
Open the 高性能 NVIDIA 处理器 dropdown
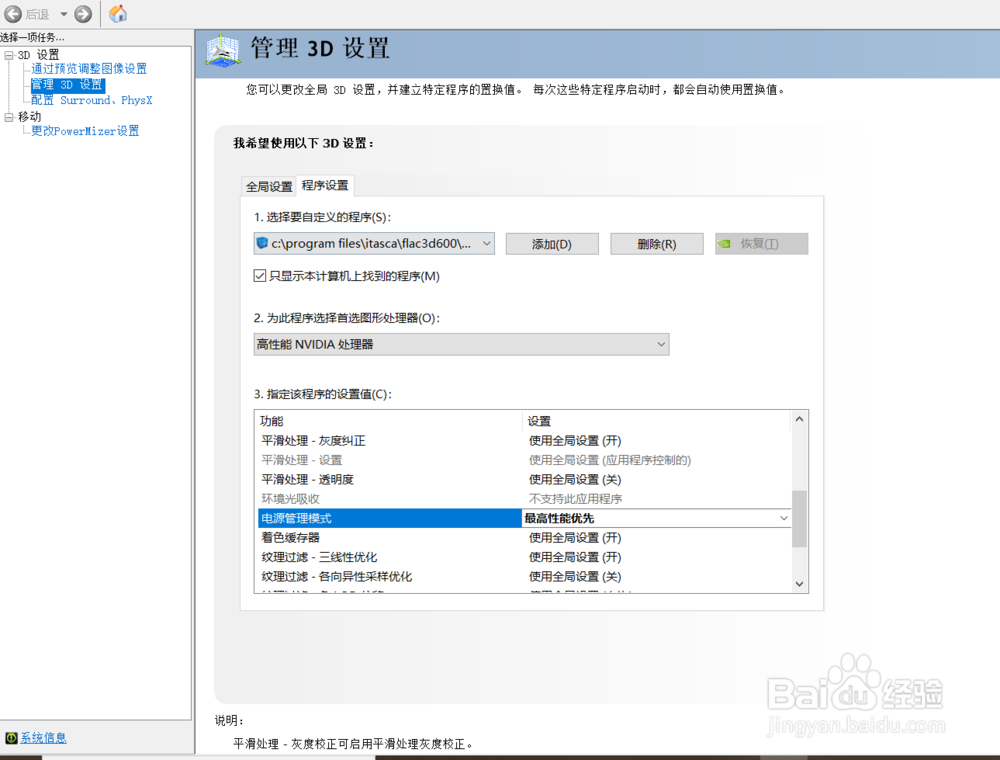462,344
